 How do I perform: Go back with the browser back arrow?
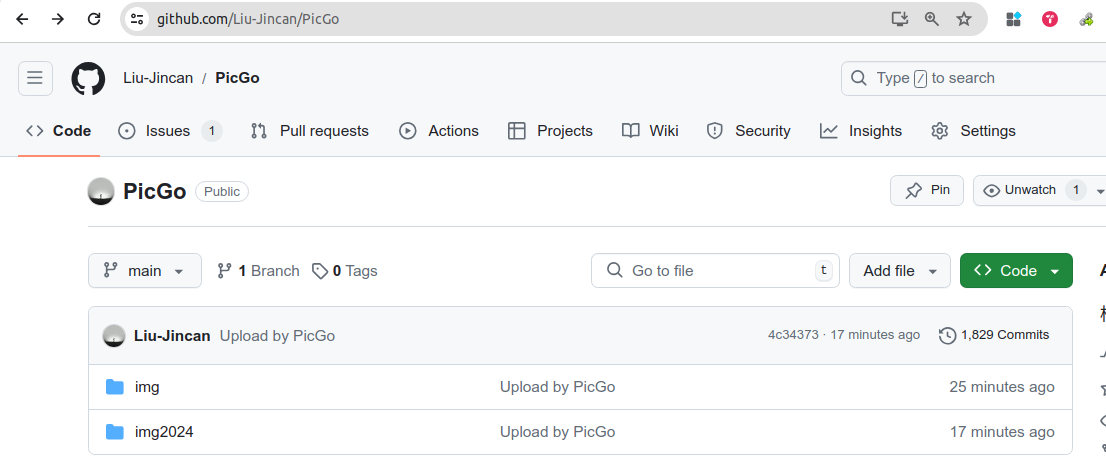coord(23,19)
